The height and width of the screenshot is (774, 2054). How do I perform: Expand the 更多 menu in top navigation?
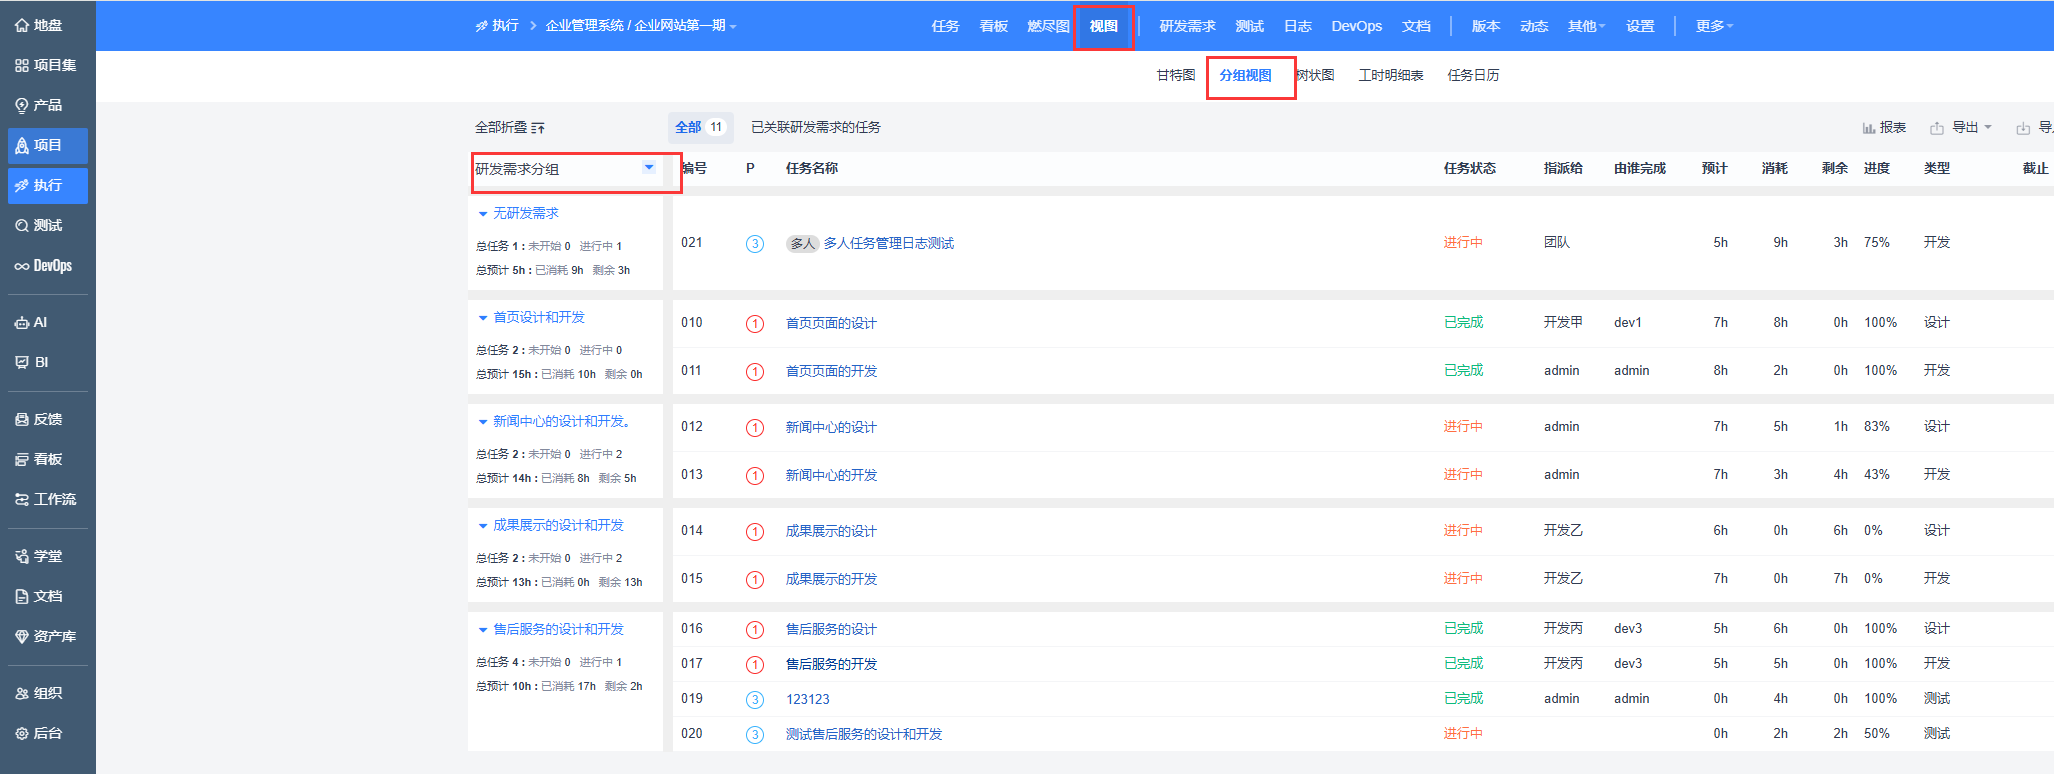[x=1714, y=26]
